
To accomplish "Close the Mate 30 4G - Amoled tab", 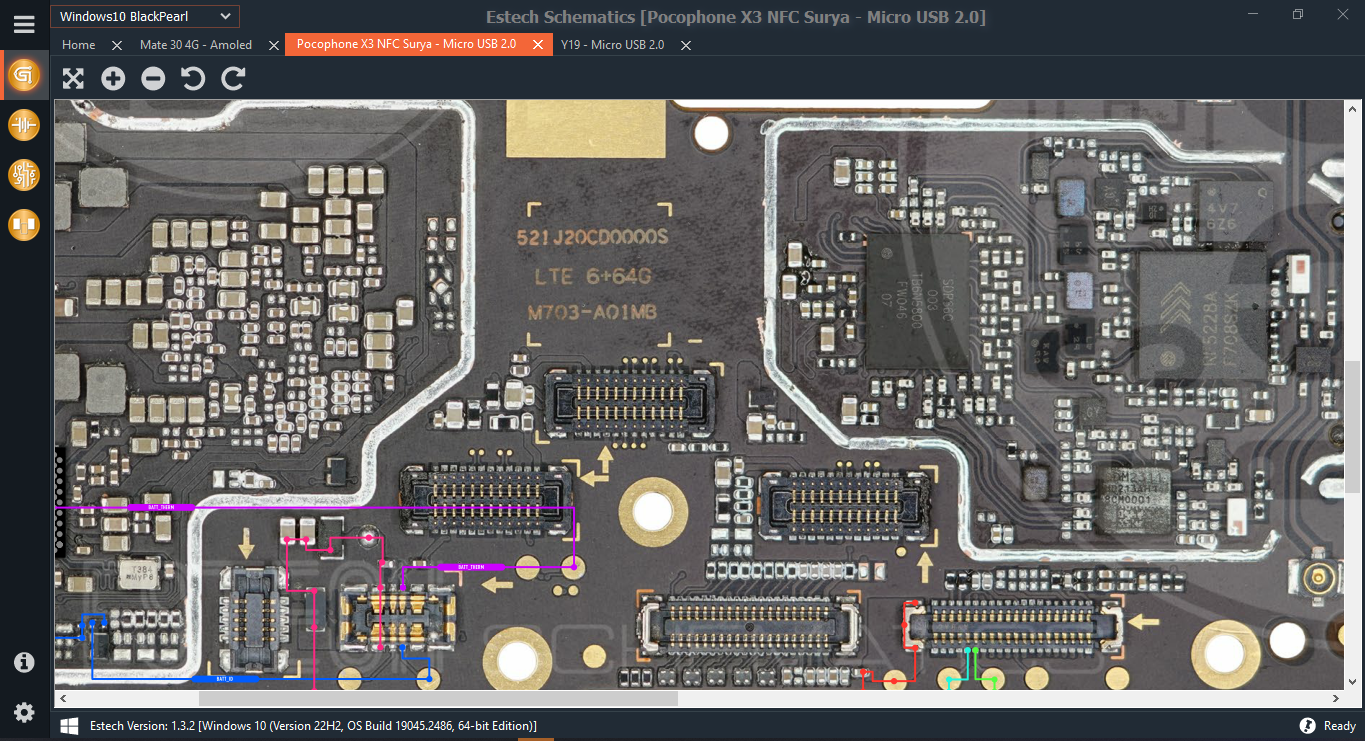I will [x=273, y=45].
